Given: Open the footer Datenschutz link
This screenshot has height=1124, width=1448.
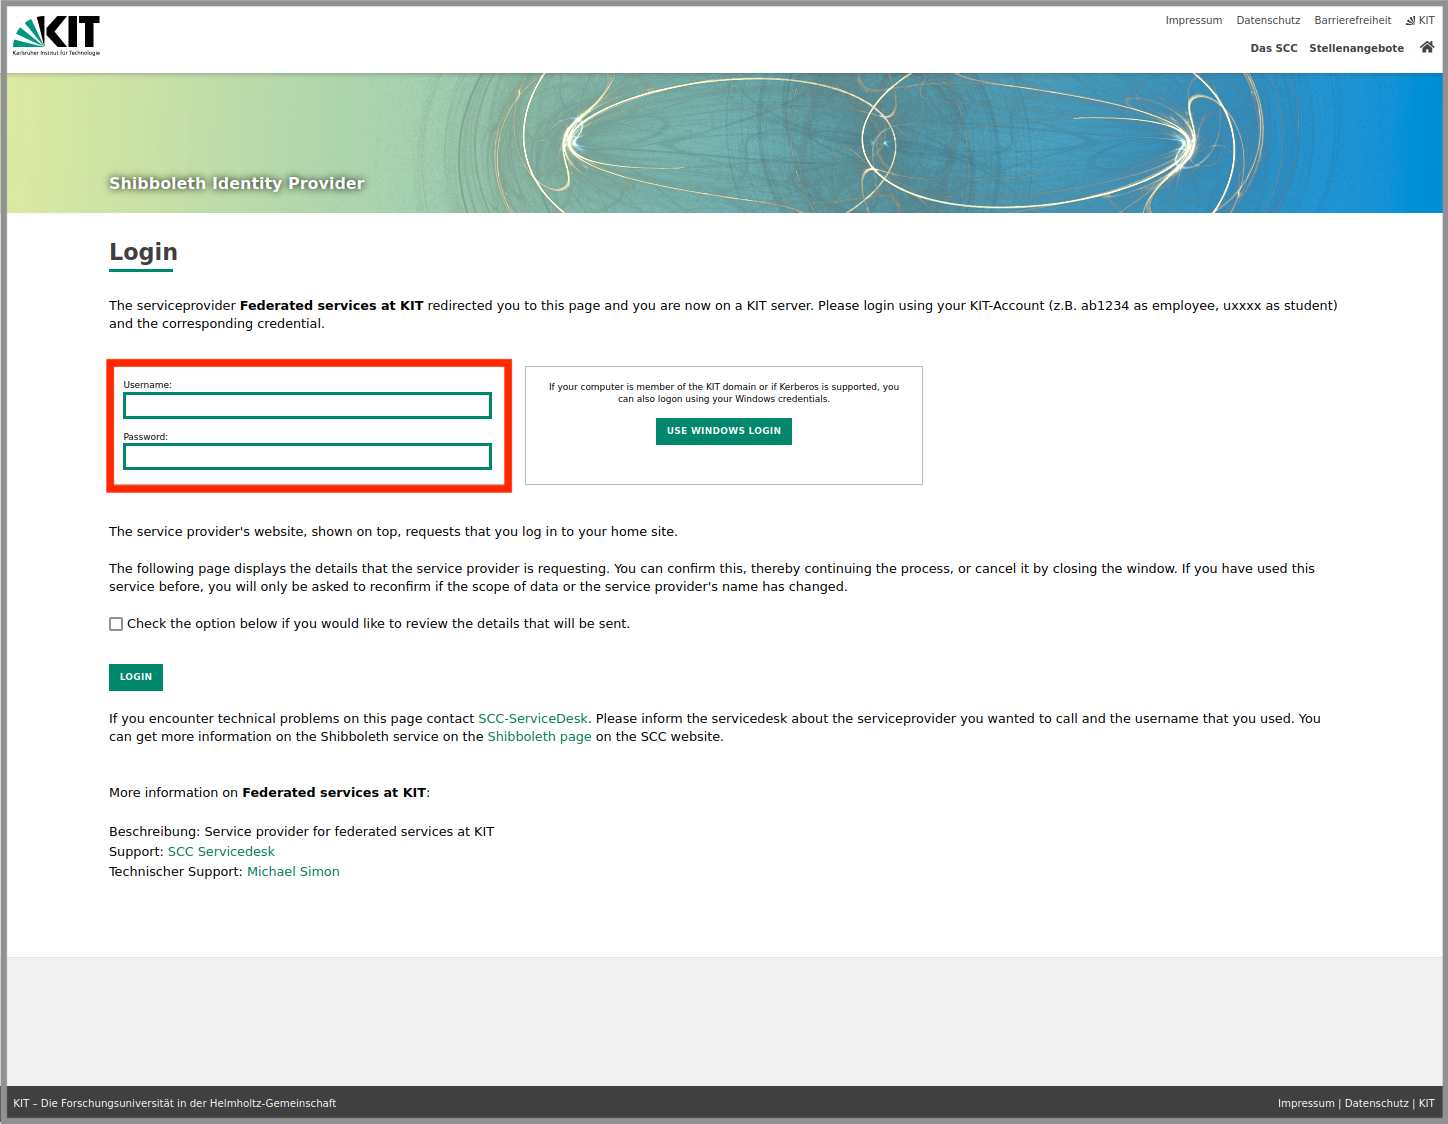Looking at the screenshot, I should (1376, 1103).
